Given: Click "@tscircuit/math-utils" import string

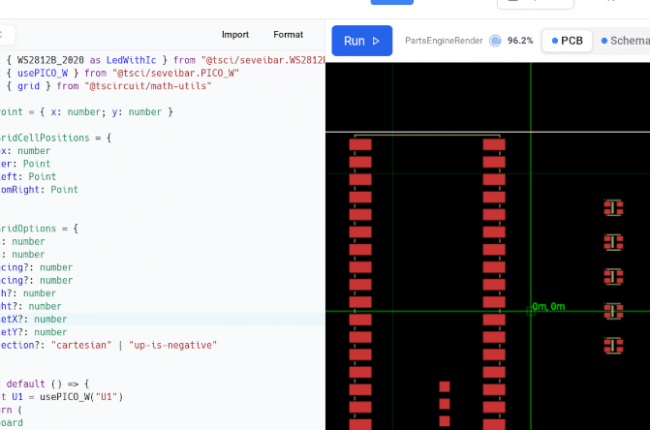Looking at the screenshot, I should tap(148, 86).
